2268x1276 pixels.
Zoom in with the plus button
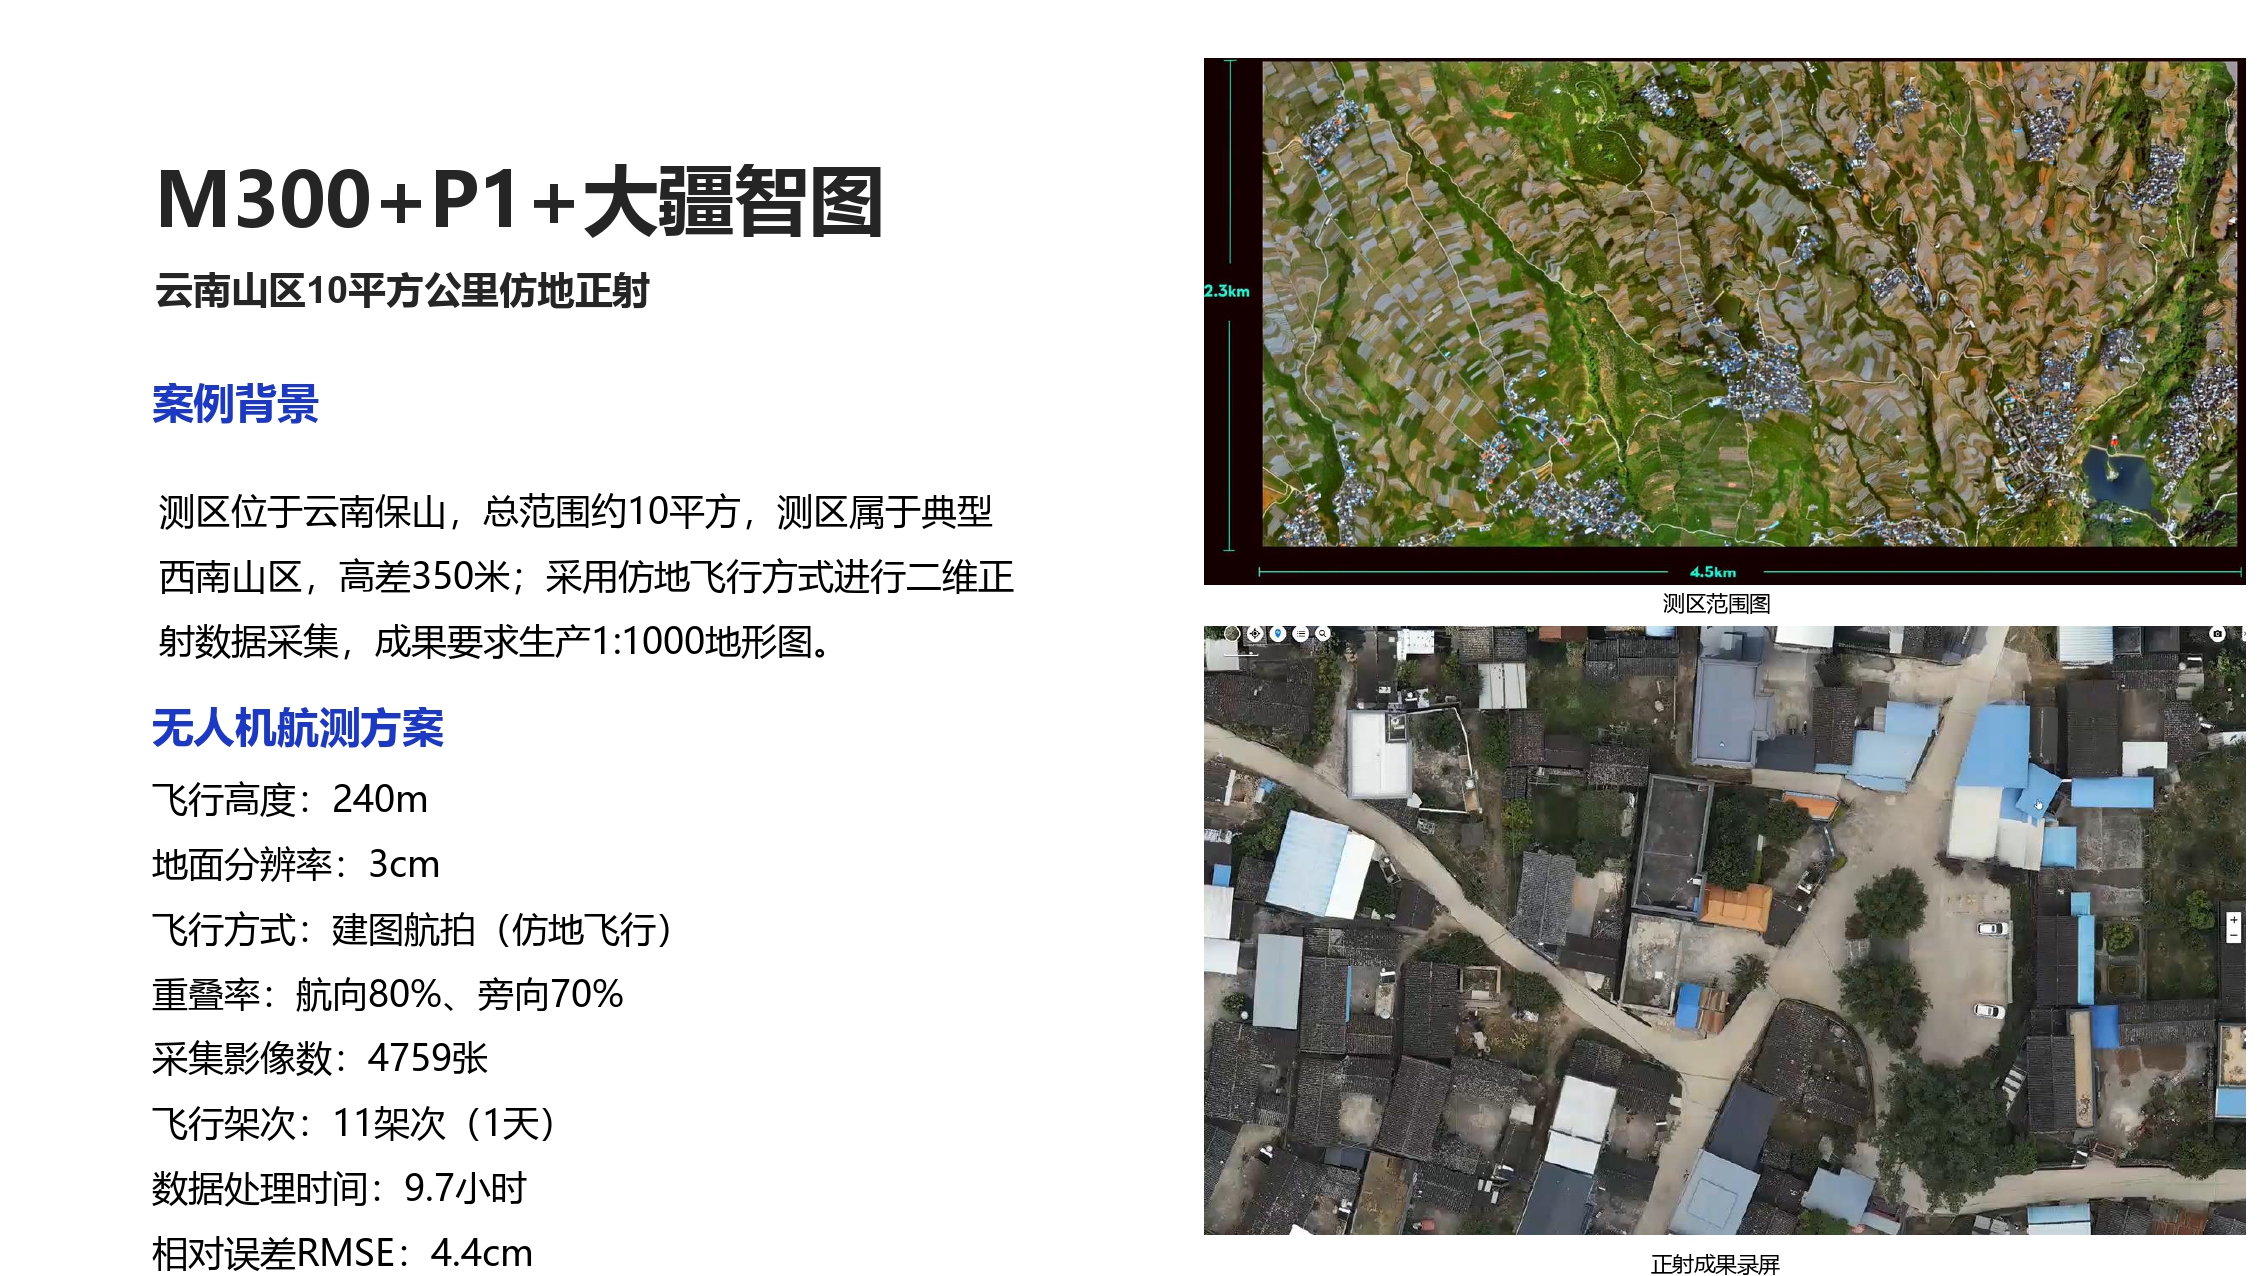tap(2234, 920)
